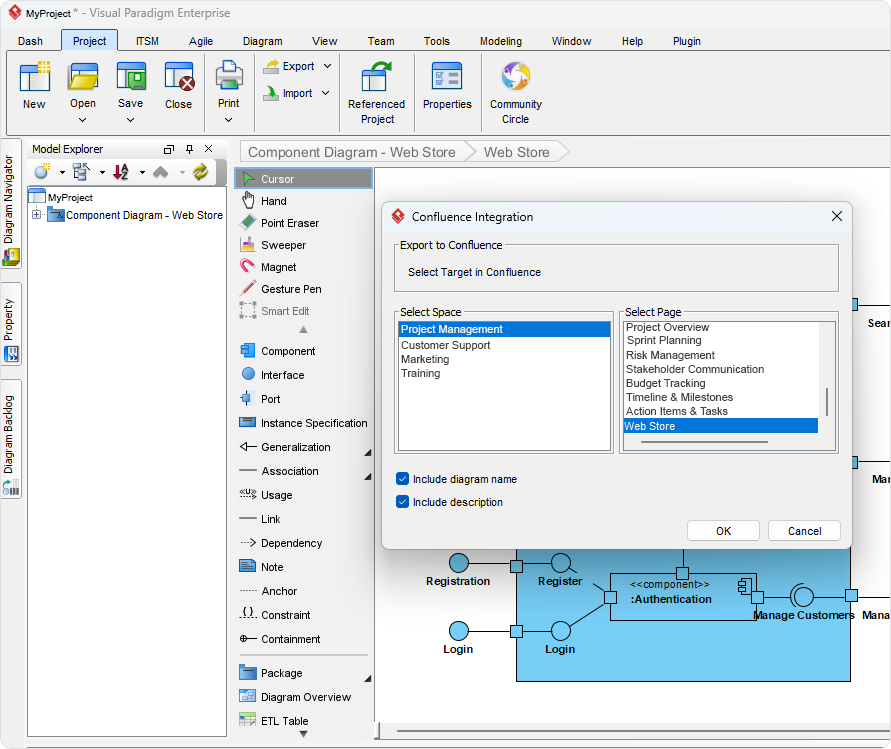The width and height of the screenshot is (891, 749).
Task: Click the Save project icon
Action: 131,77
